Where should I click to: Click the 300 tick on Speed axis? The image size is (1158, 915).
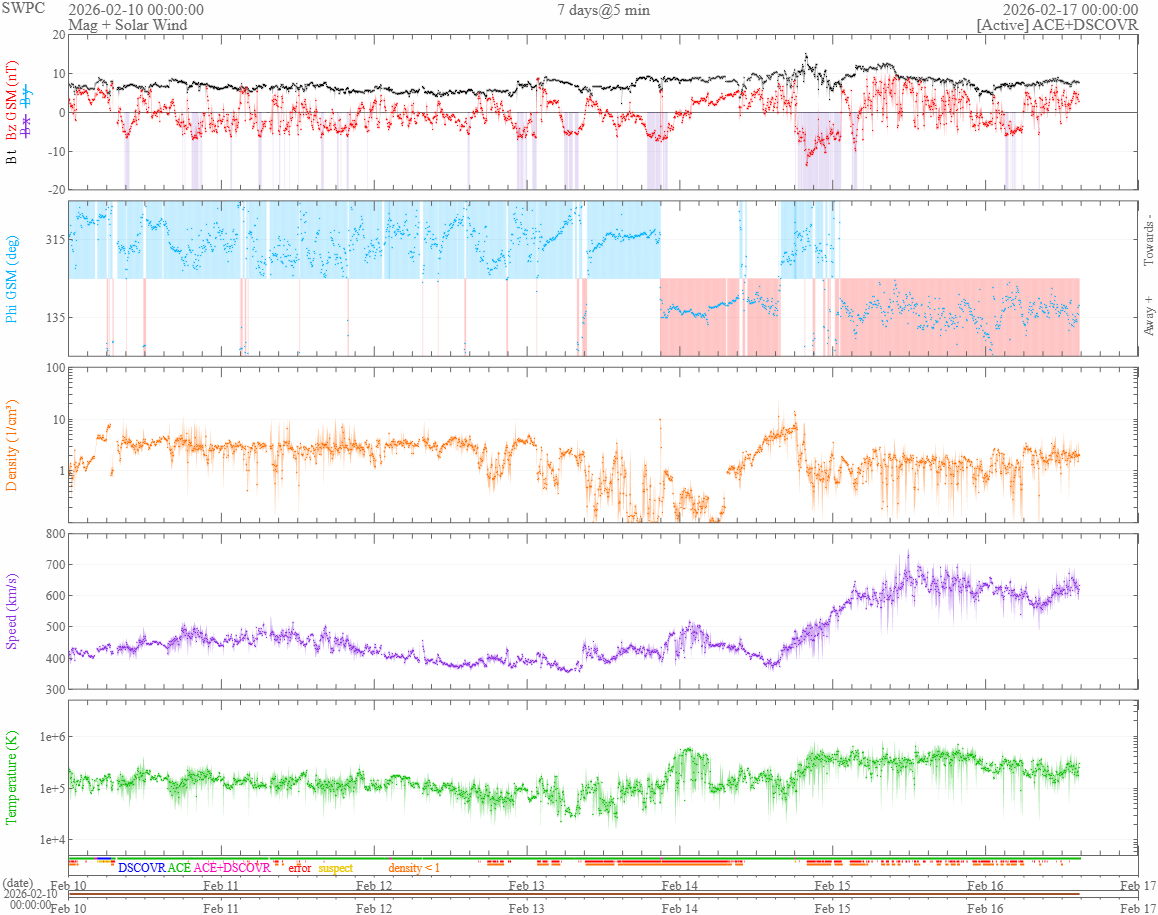(x=56, y=690)
